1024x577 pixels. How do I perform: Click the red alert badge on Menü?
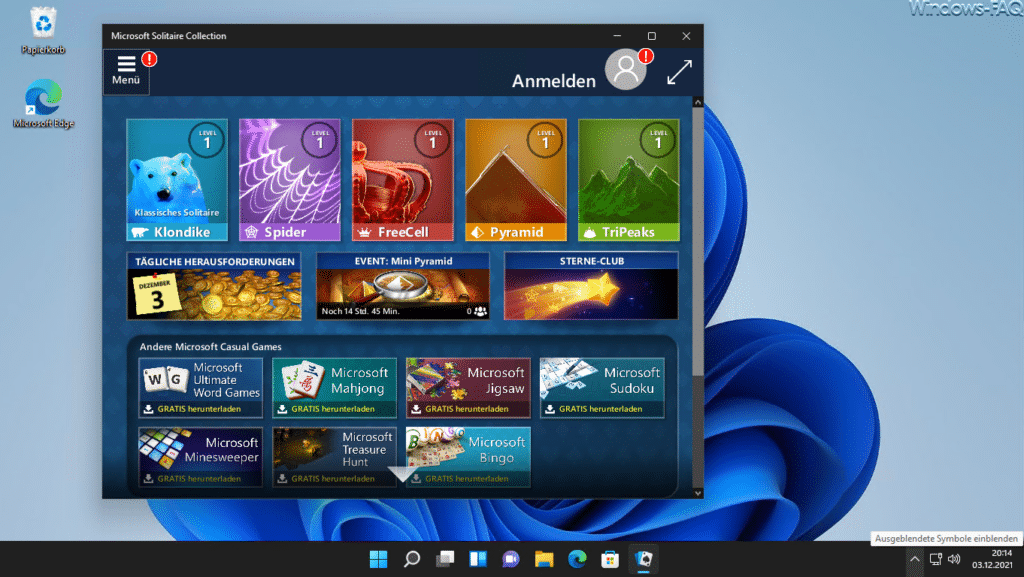tap(149, 59)
